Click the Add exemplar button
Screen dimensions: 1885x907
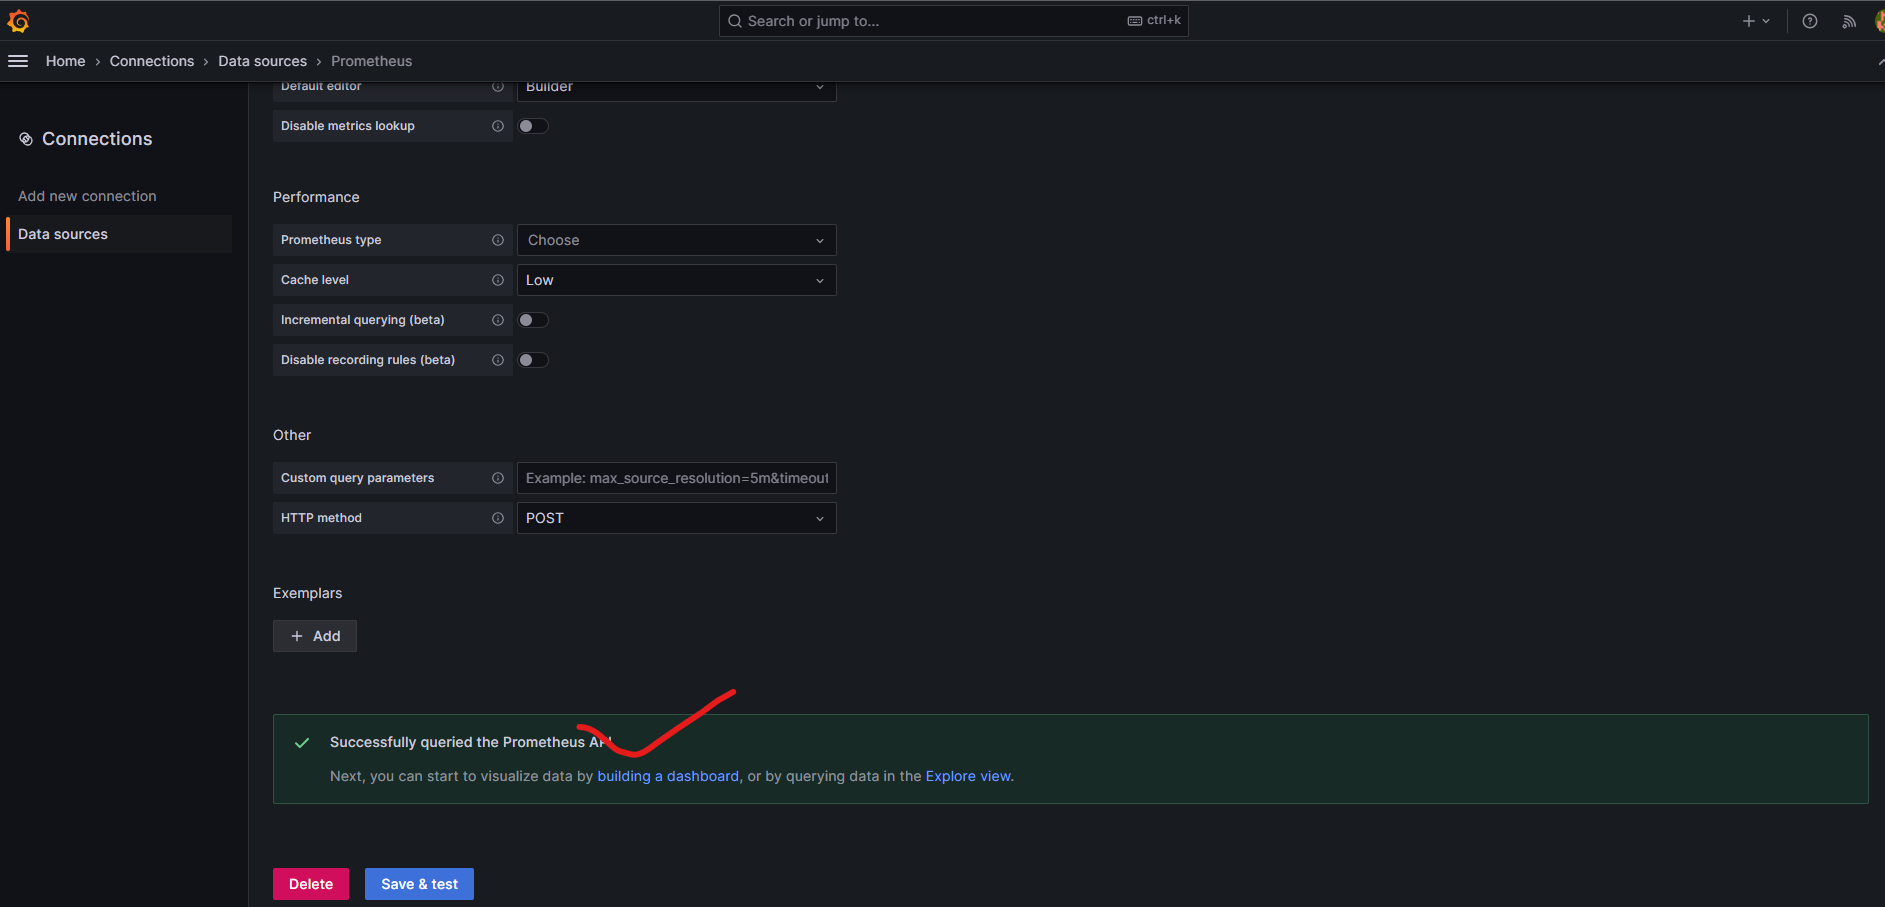315,636
